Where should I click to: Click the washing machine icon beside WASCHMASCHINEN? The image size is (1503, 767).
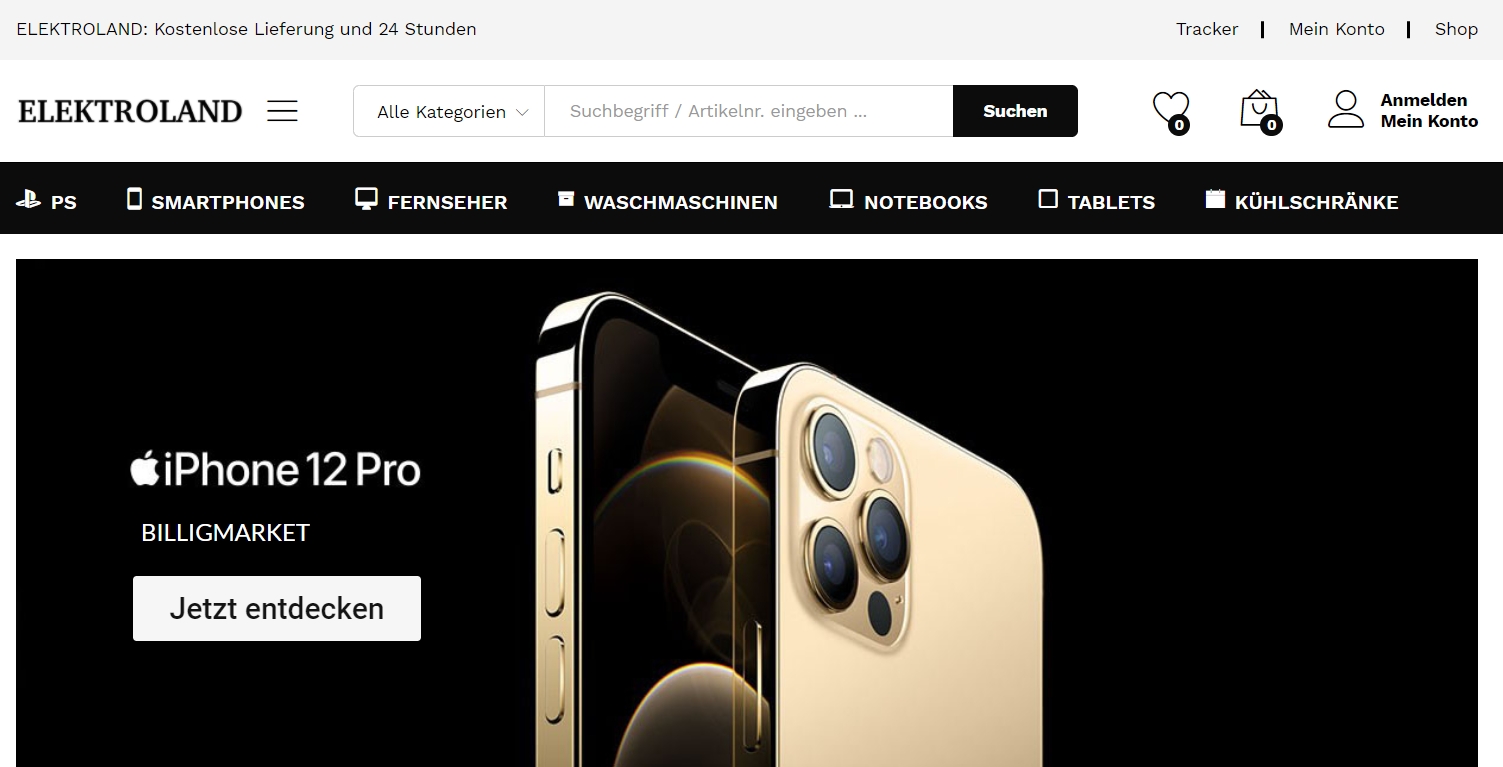click(x=566, y=199)
